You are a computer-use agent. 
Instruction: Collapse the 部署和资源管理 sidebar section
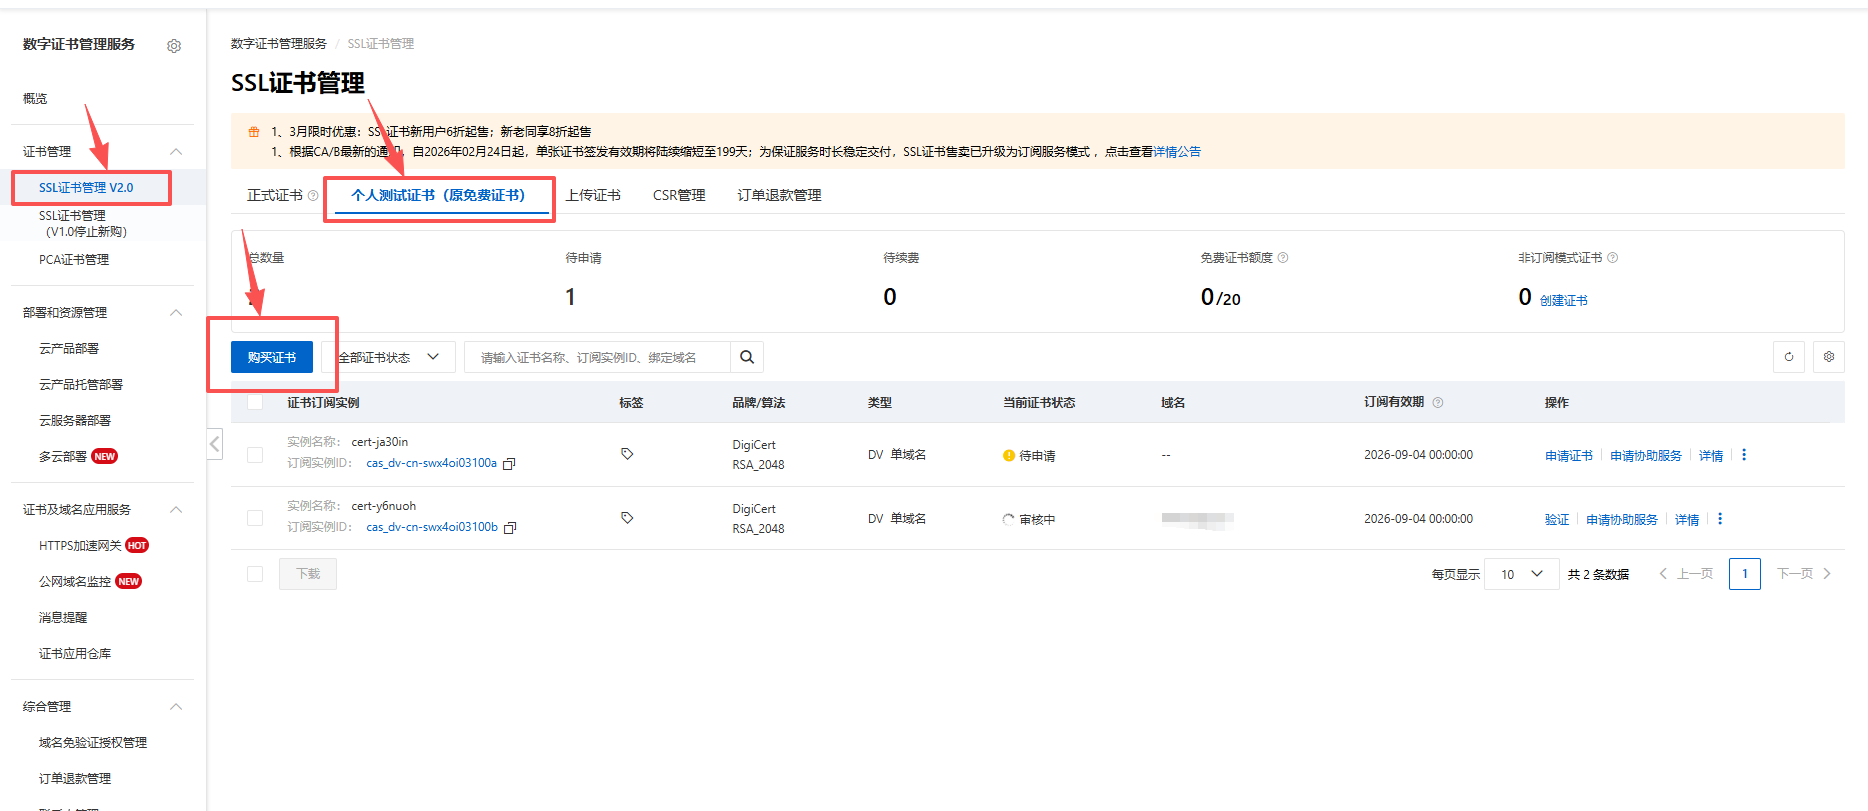(x=176, y=313)
